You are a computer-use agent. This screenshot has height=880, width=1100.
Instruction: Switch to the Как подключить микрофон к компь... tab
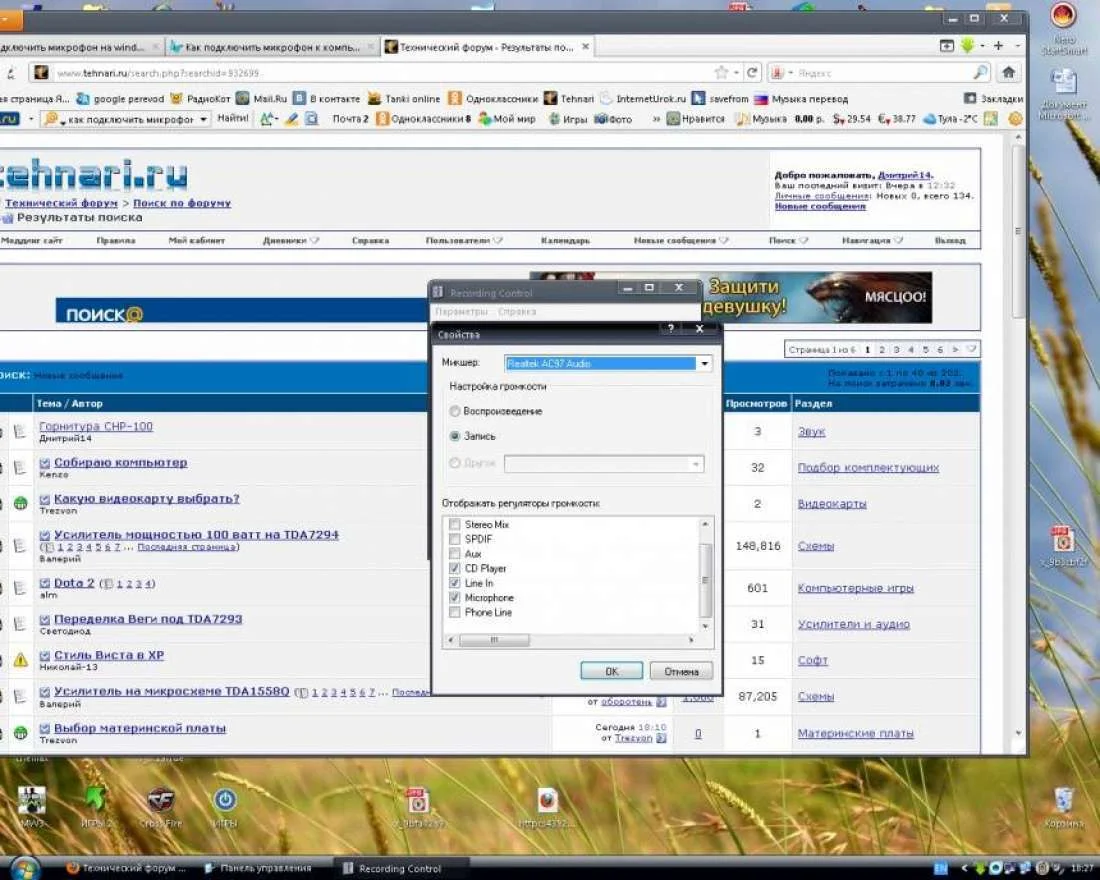270,47
